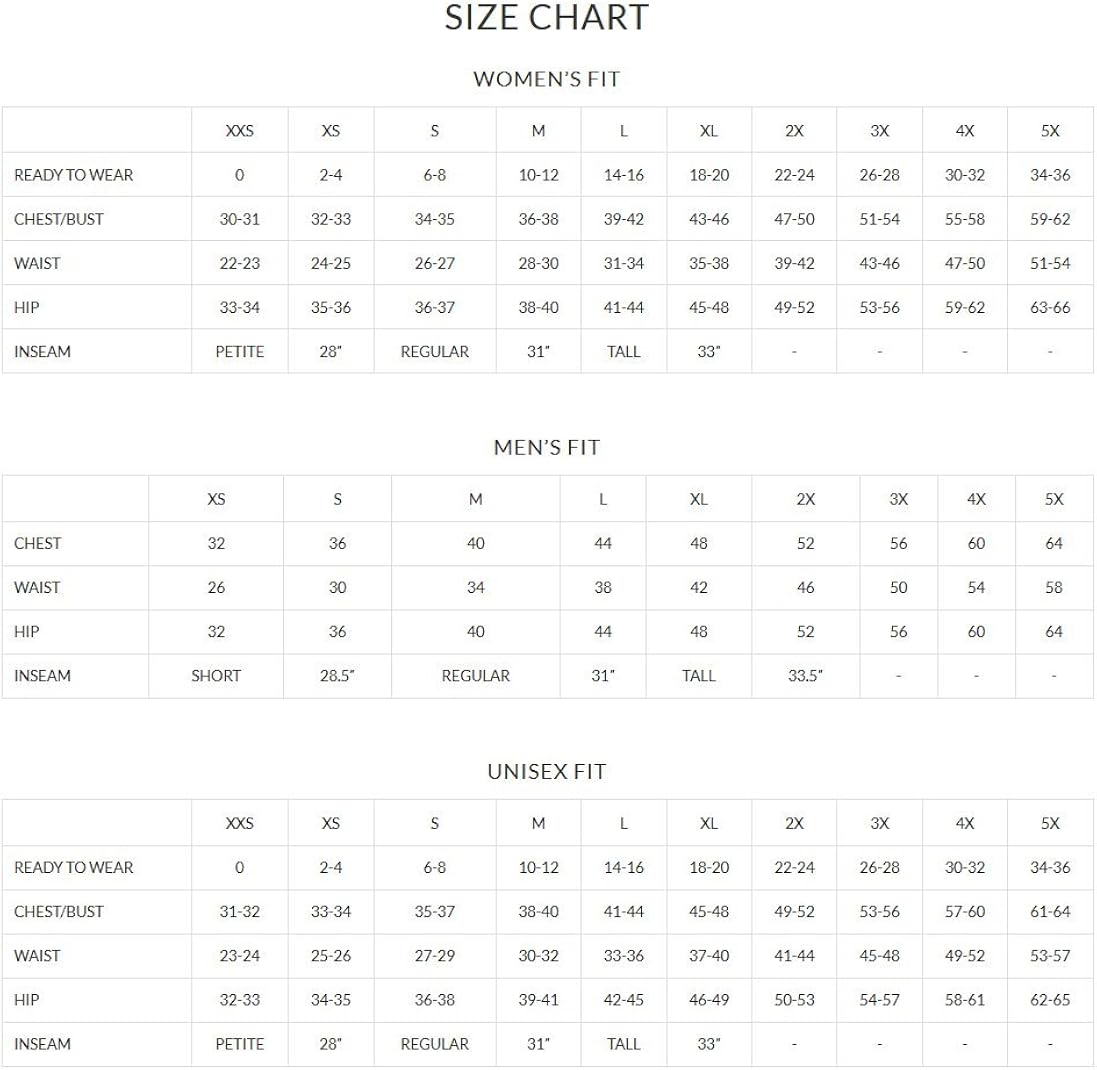
Task: Click the XS column header in Men's Fit
Action: click(x=216, y=499)
